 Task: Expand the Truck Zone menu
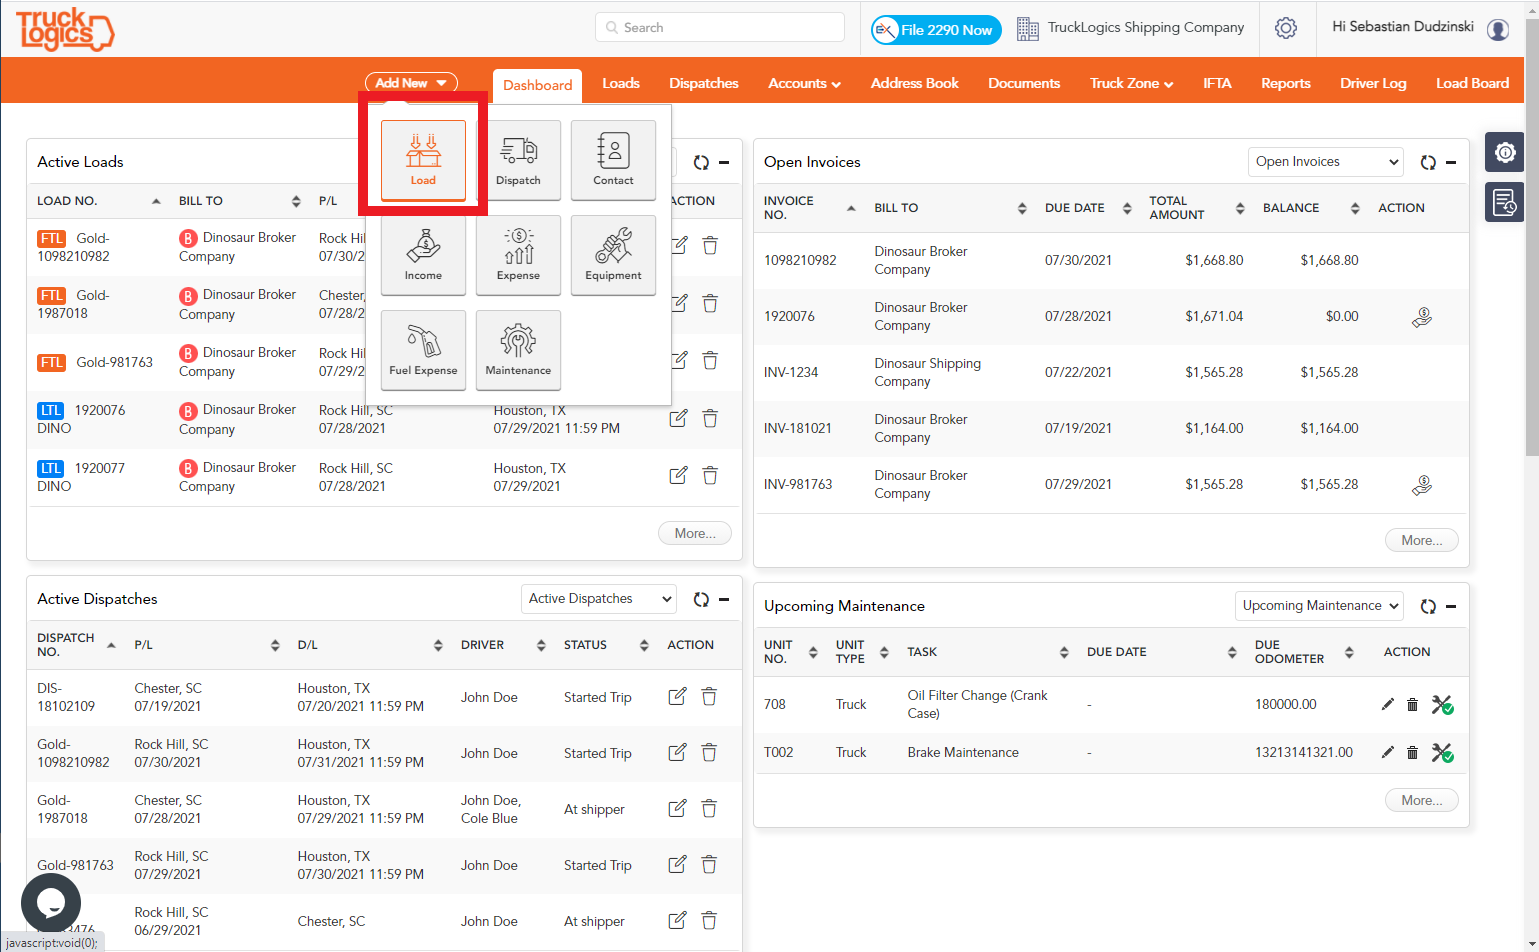pos(1131,83)
